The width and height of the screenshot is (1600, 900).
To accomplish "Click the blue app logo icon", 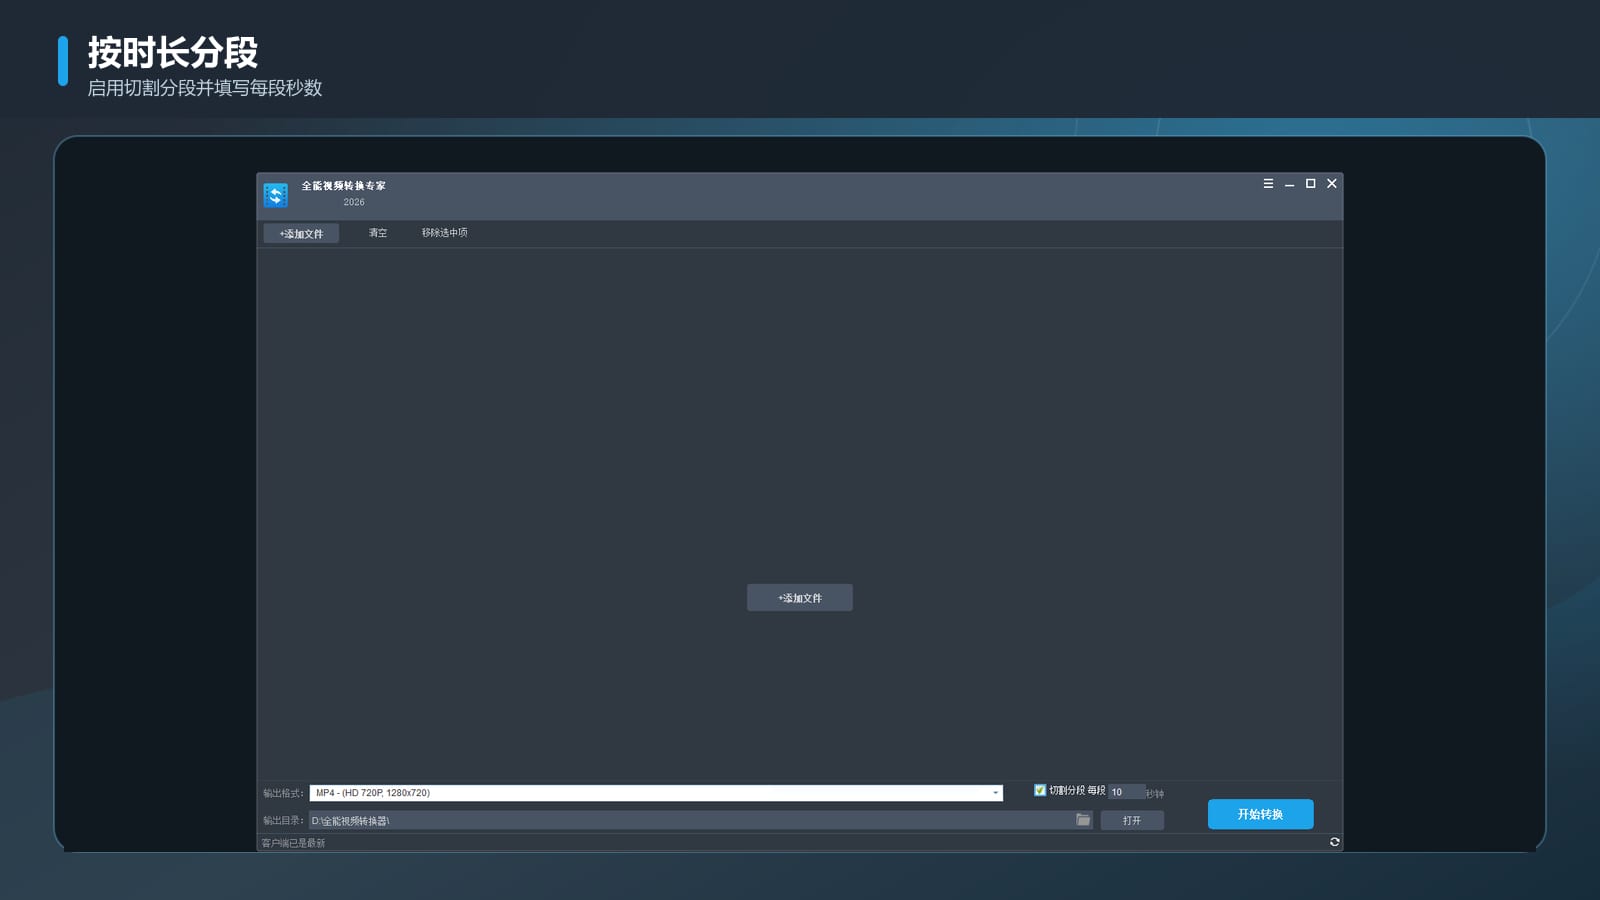I will 276,195.
